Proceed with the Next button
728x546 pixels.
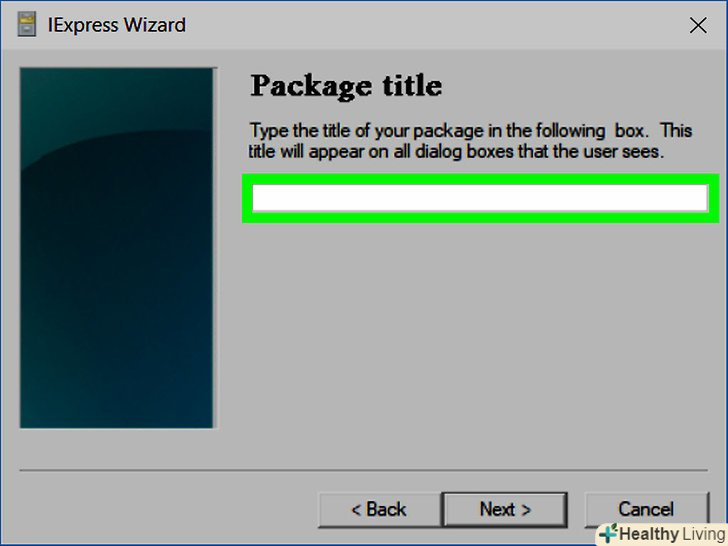(x=505, y=510)
